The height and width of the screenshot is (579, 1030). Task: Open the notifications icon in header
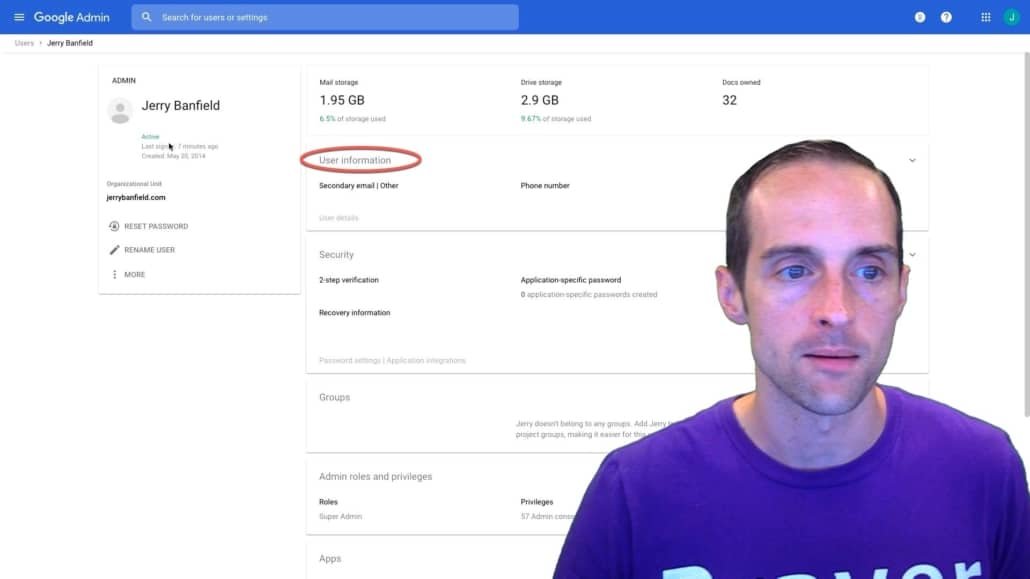point(920,17)
